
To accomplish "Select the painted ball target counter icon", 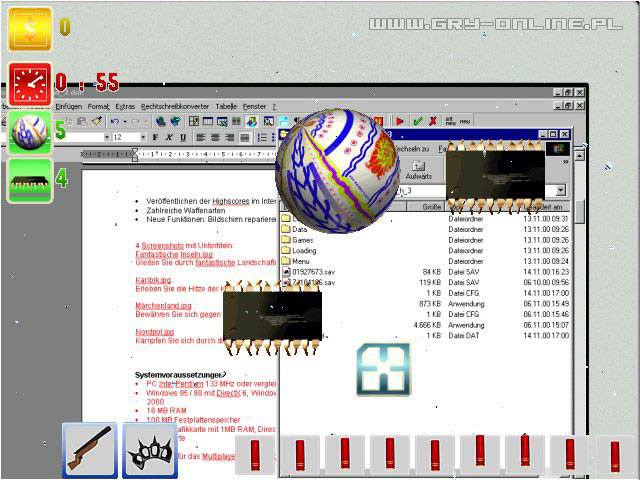I will 30,133.
